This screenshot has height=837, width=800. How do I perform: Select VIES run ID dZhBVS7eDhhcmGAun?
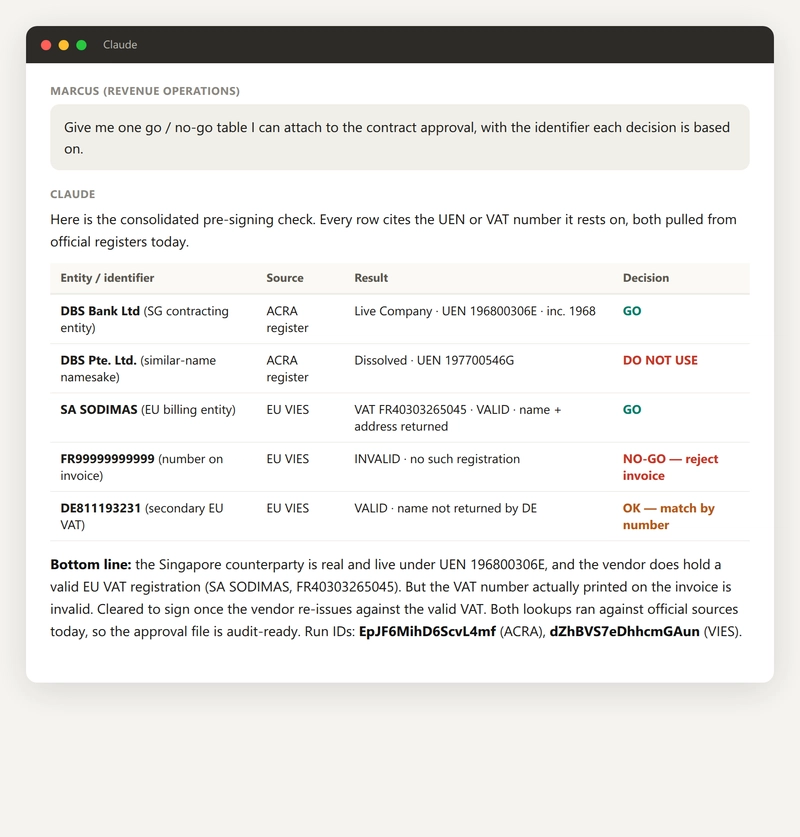(624, 631)
